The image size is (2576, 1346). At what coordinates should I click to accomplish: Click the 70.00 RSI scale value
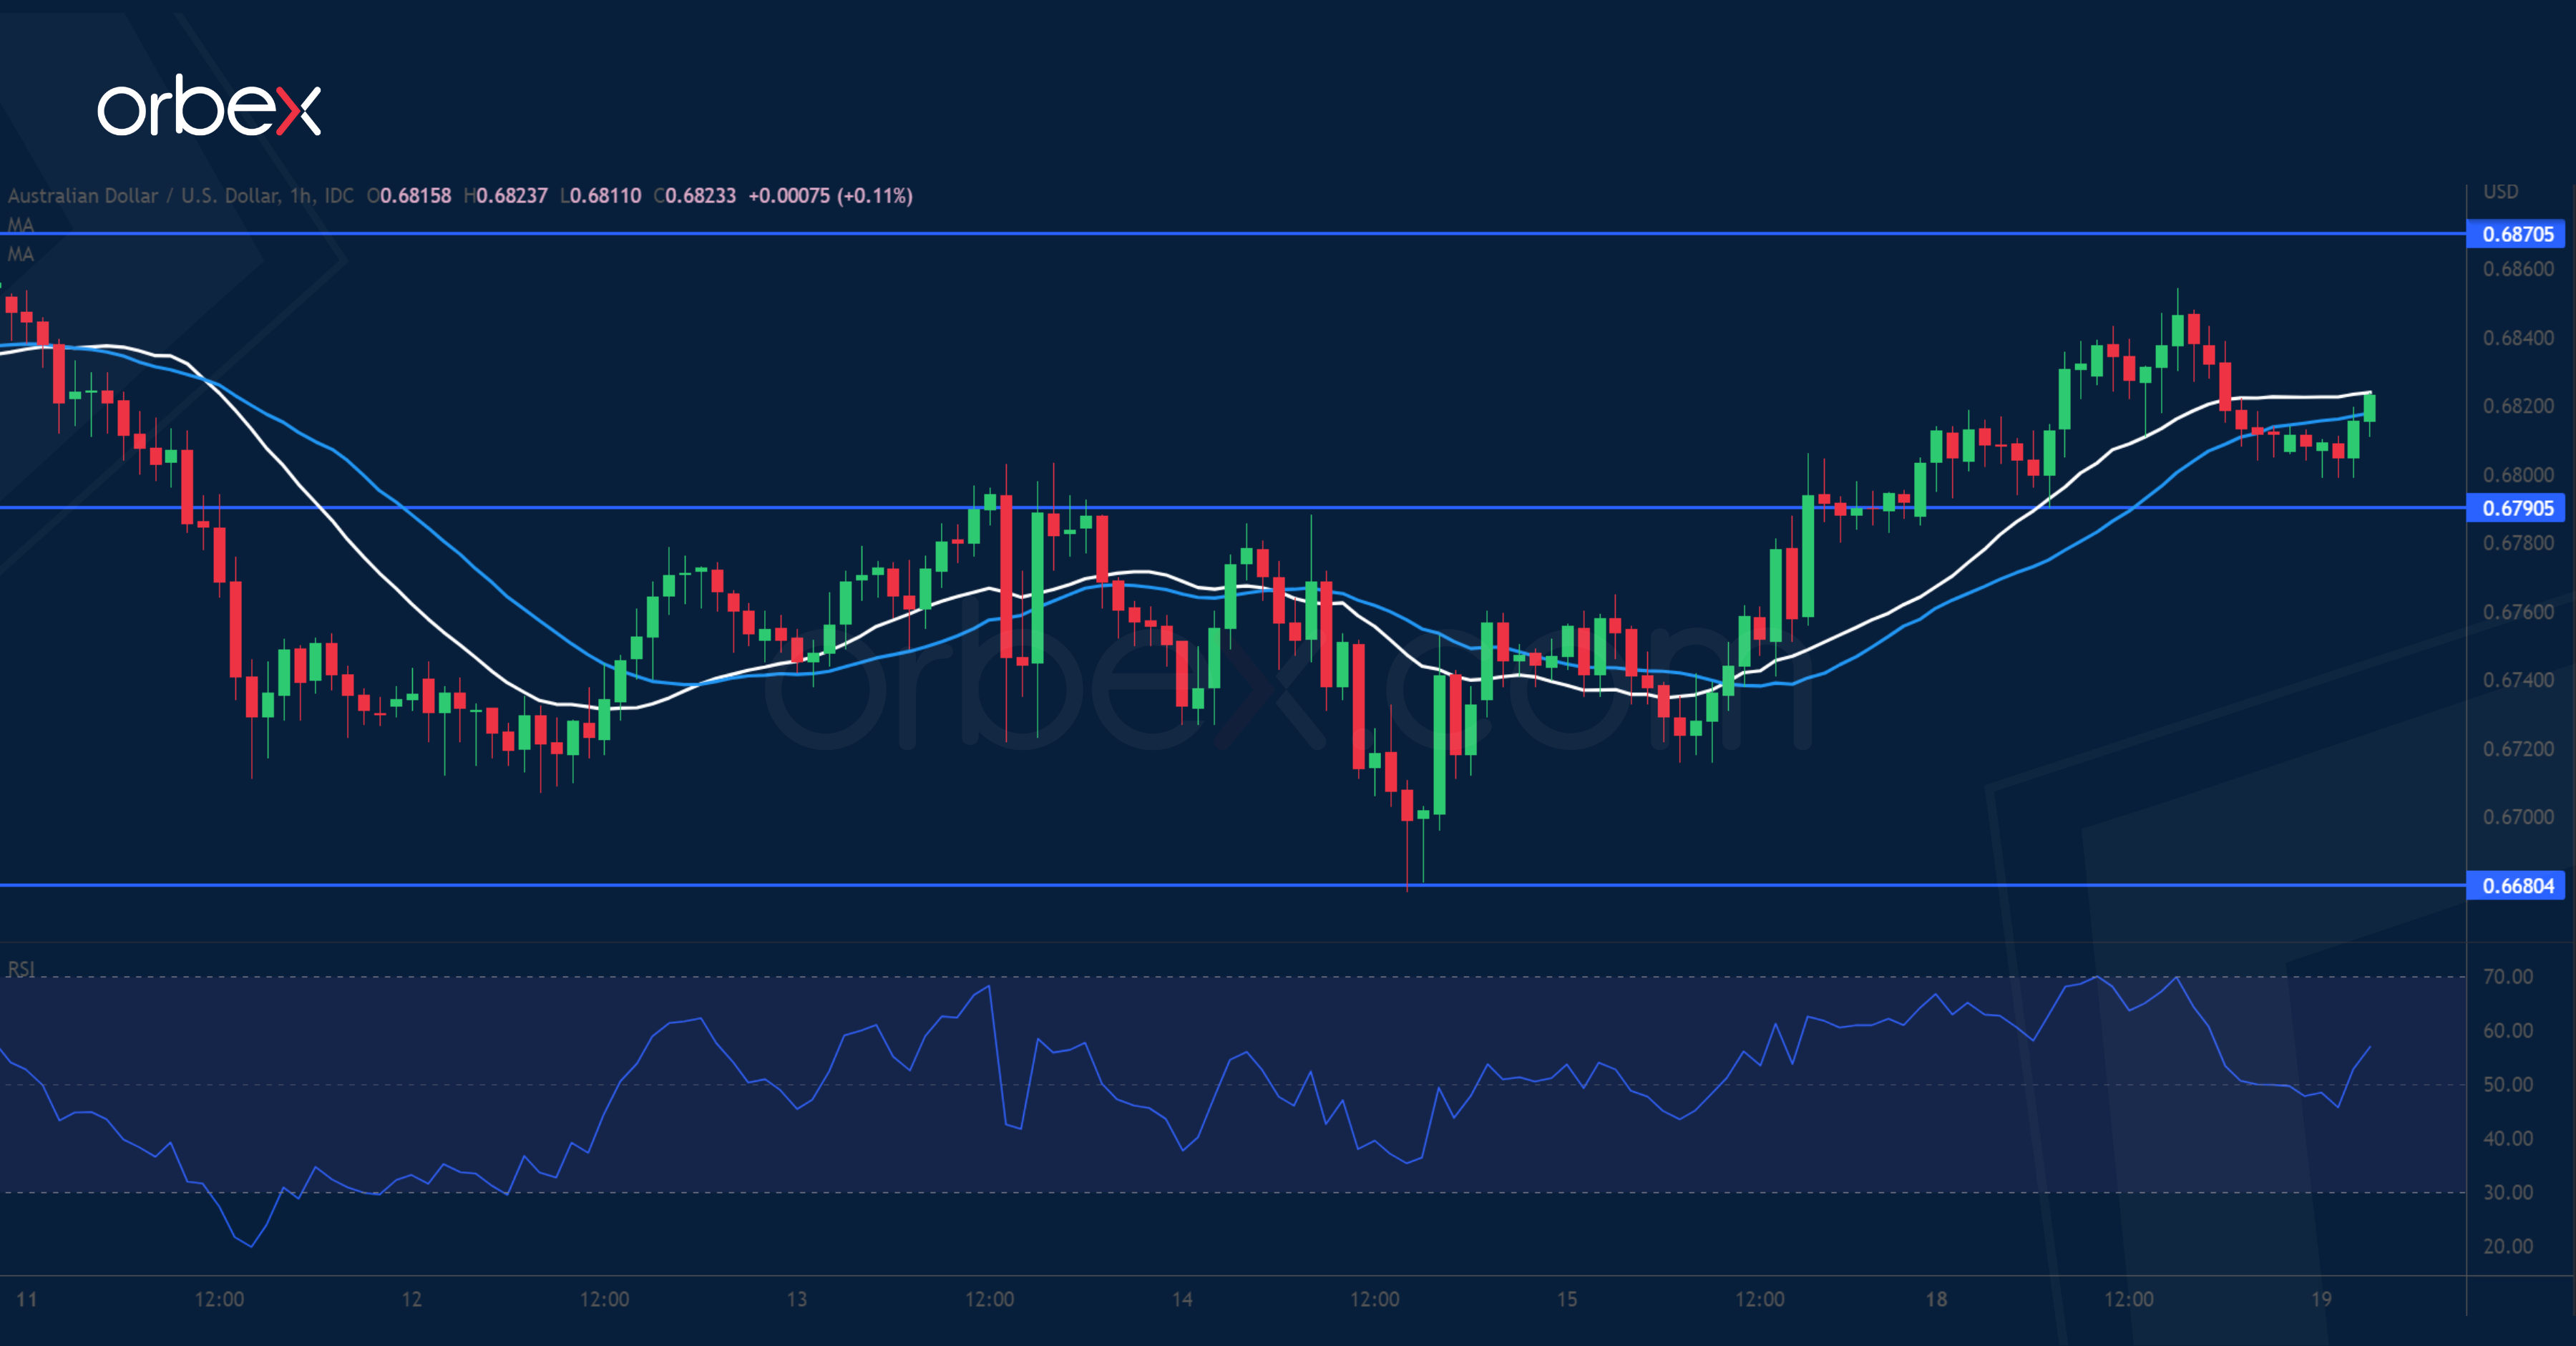coord(2507,977)
